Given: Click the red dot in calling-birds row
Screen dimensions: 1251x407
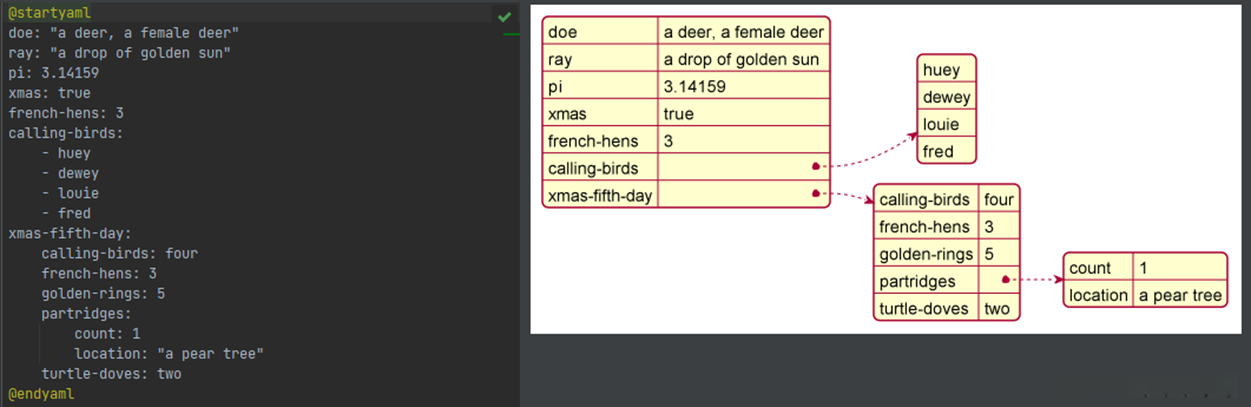Looking at the screenshot, I should pyautogui.click(x=816, y=166).
